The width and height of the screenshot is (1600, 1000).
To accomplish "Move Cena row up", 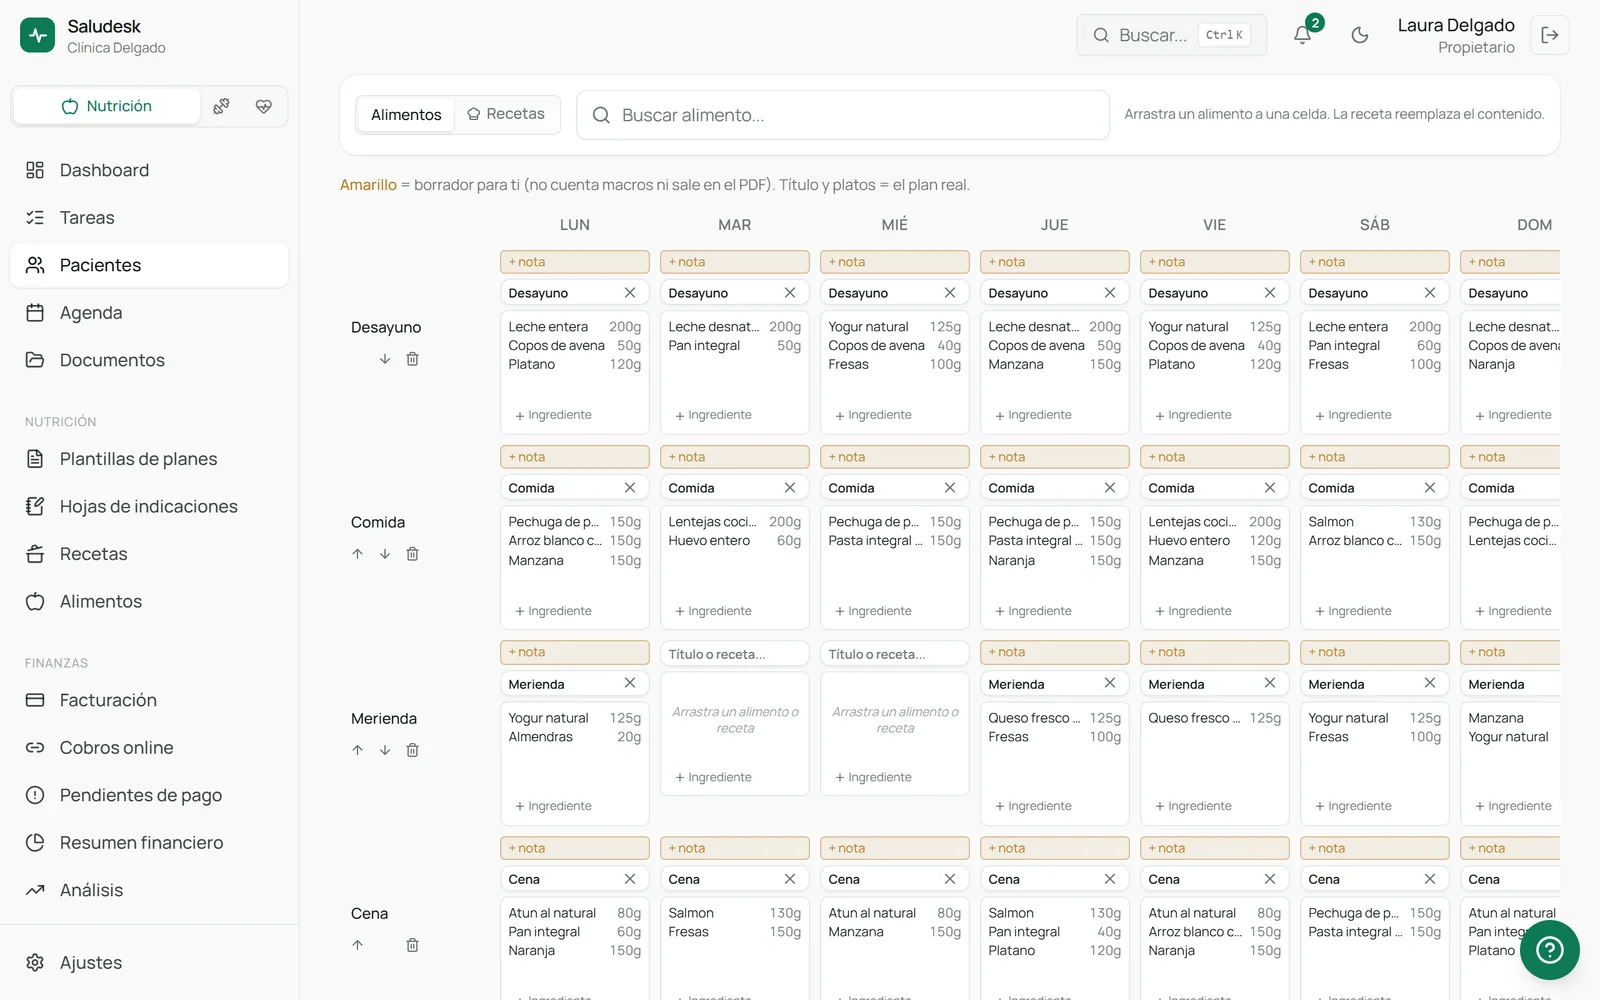I will coord(357,945).
